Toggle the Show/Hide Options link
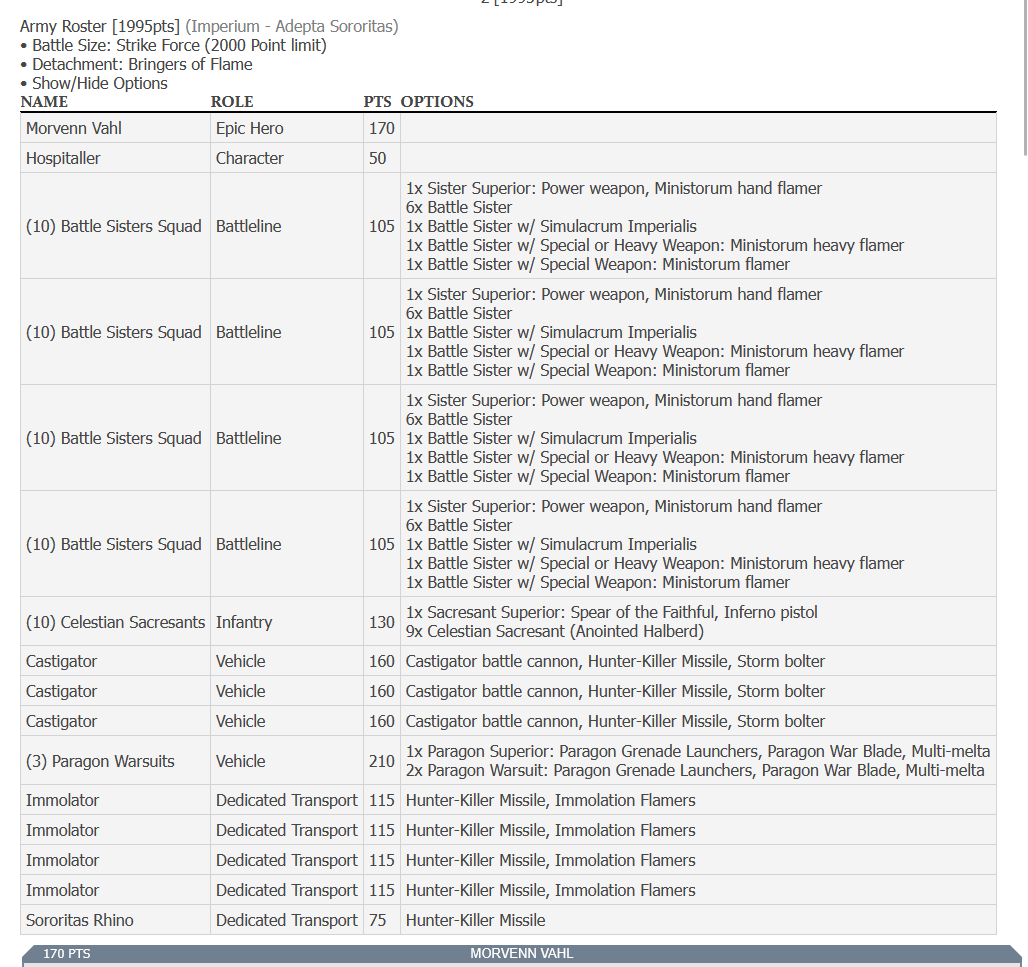 click(x=100, y=83)
